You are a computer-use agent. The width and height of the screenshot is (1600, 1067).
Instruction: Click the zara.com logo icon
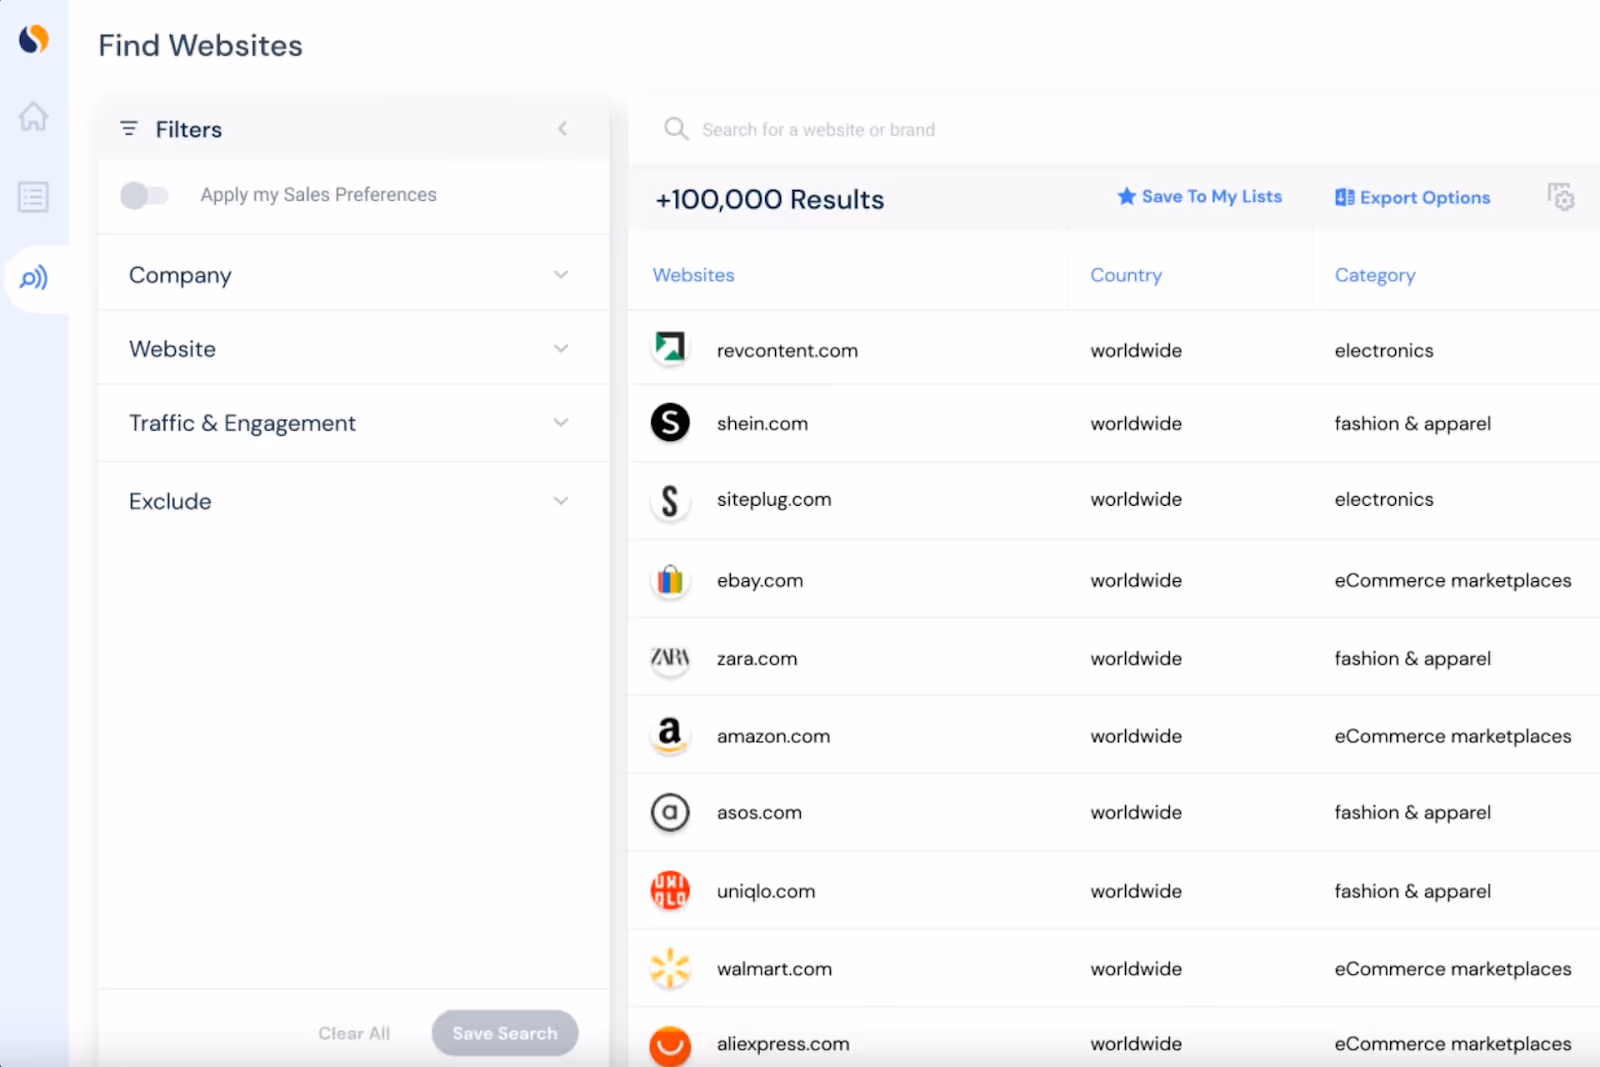pyautogui.click(x=670, y=658)
